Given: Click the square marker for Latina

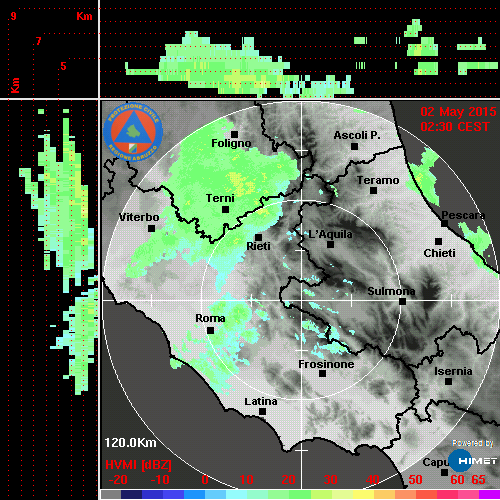Looking at the screenshot, I should pos(262,412).
